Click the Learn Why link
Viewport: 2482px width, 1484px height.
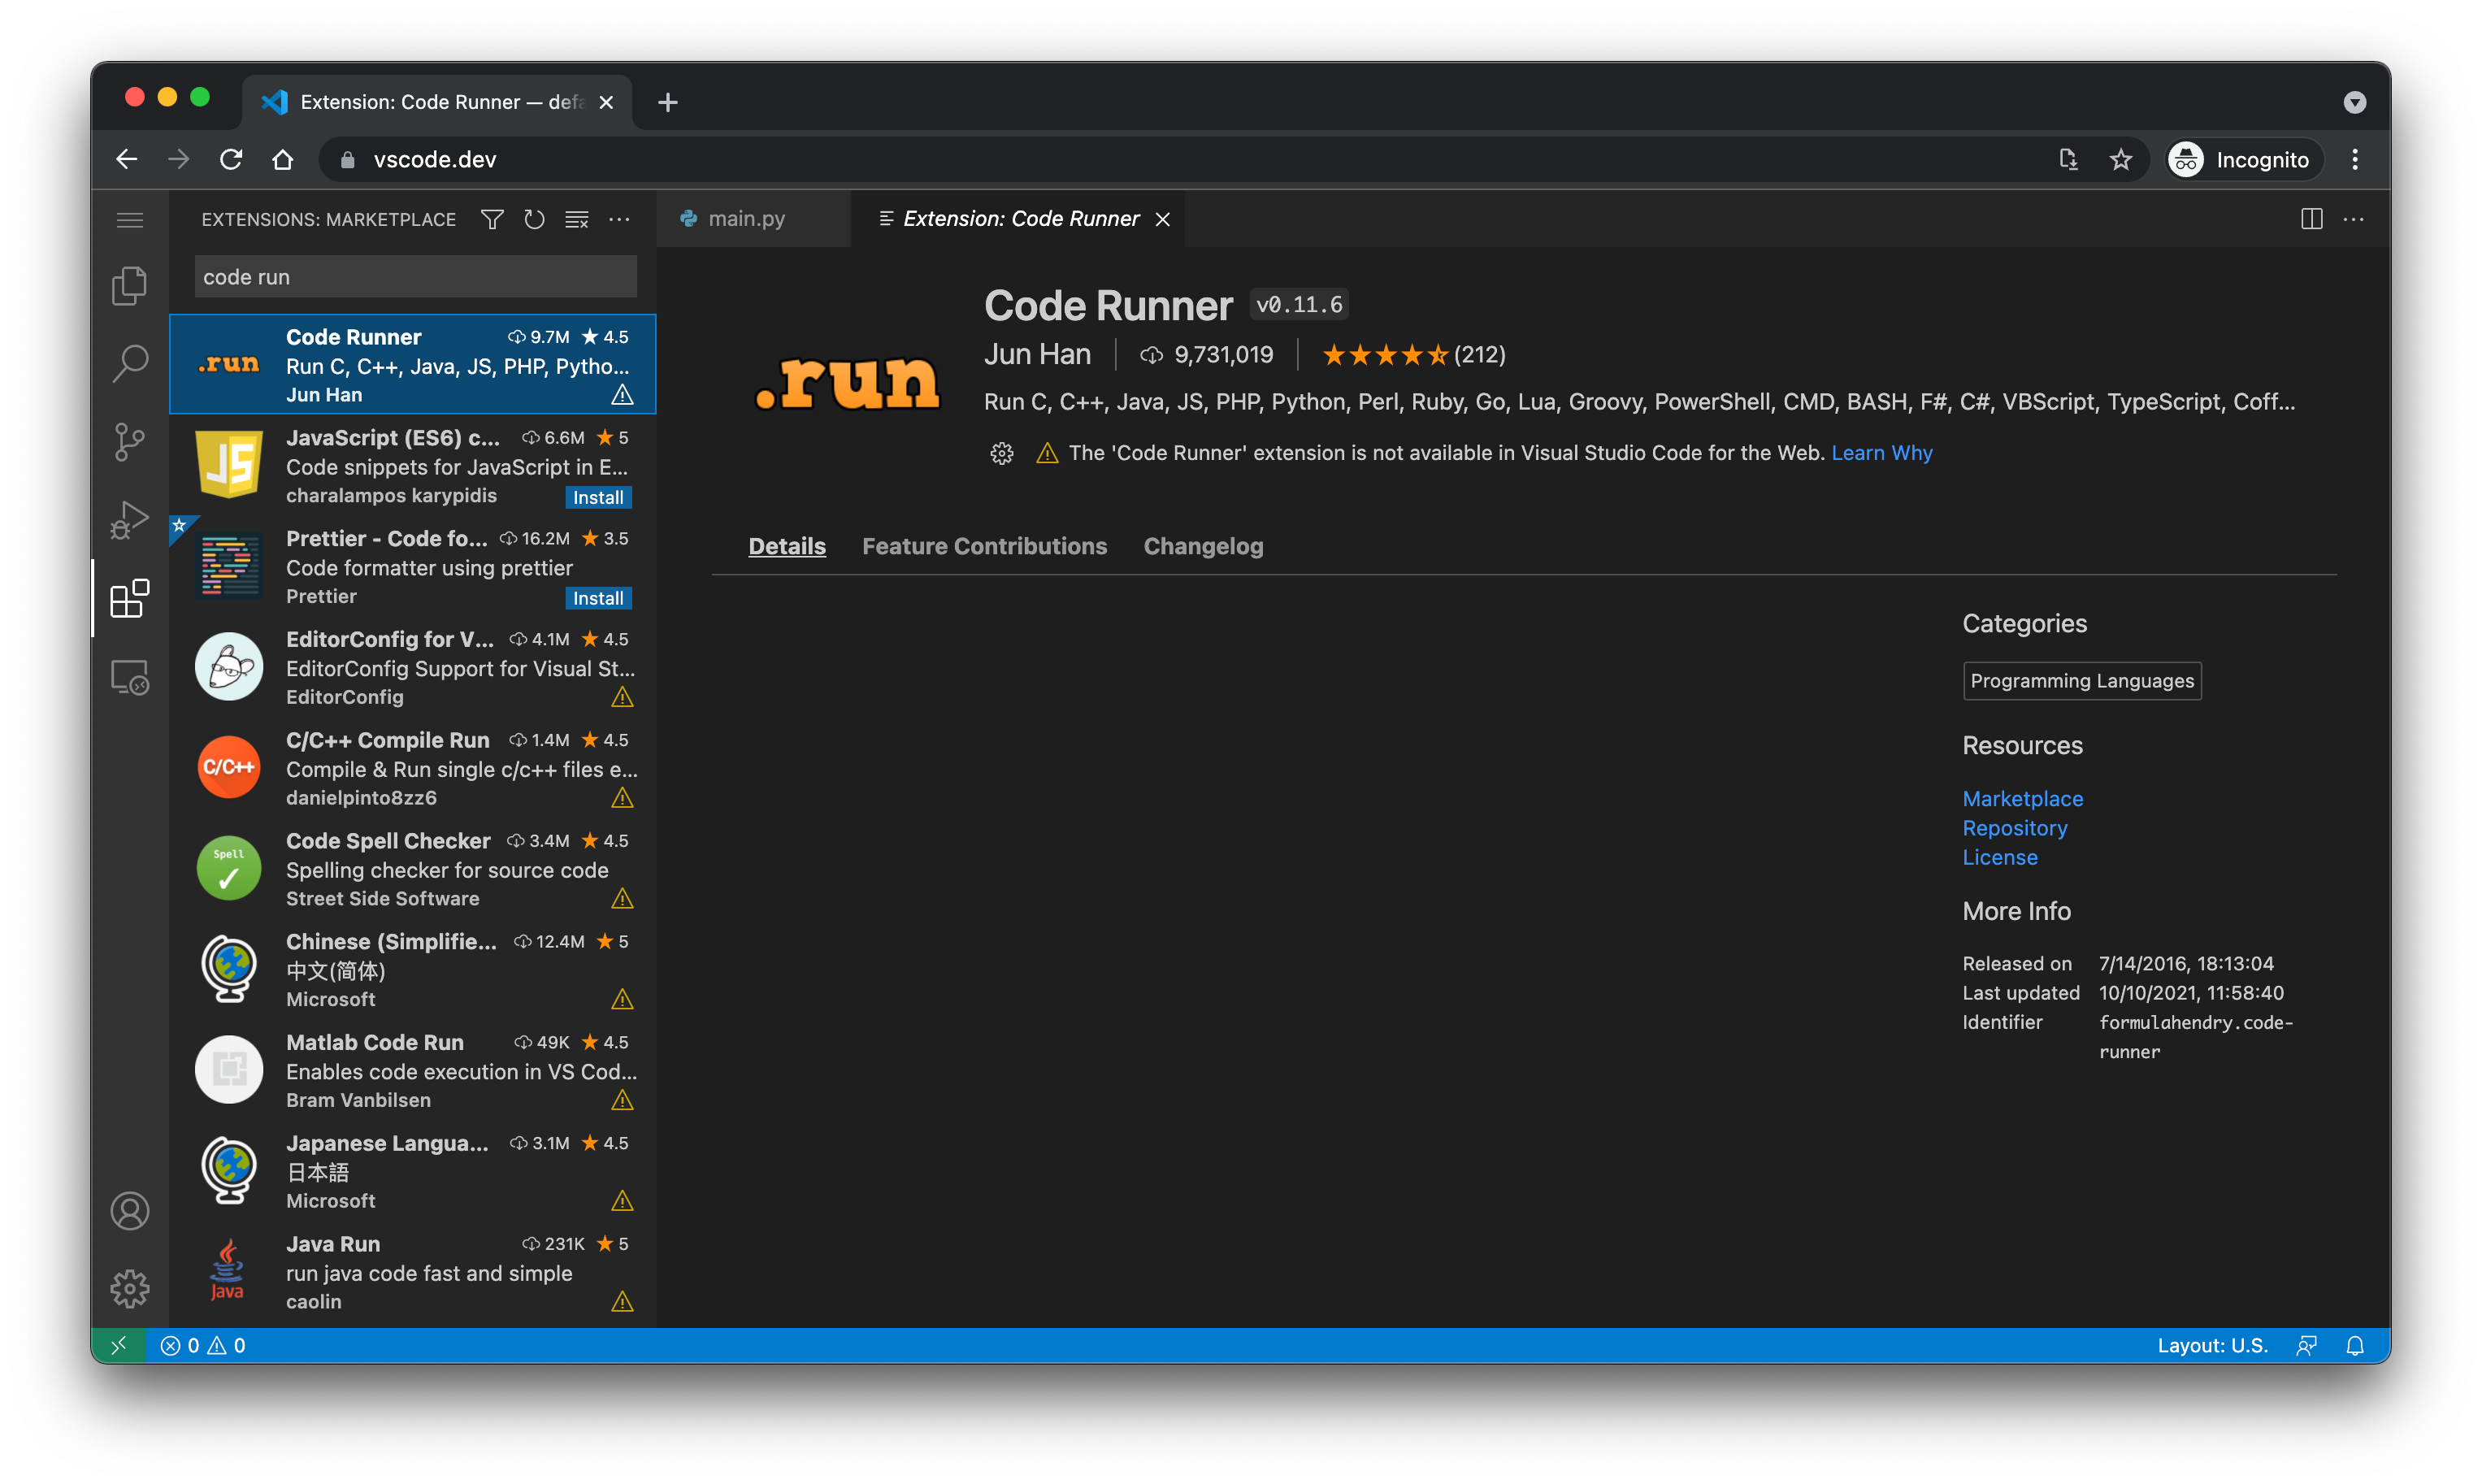click(x=1881, y=453)
